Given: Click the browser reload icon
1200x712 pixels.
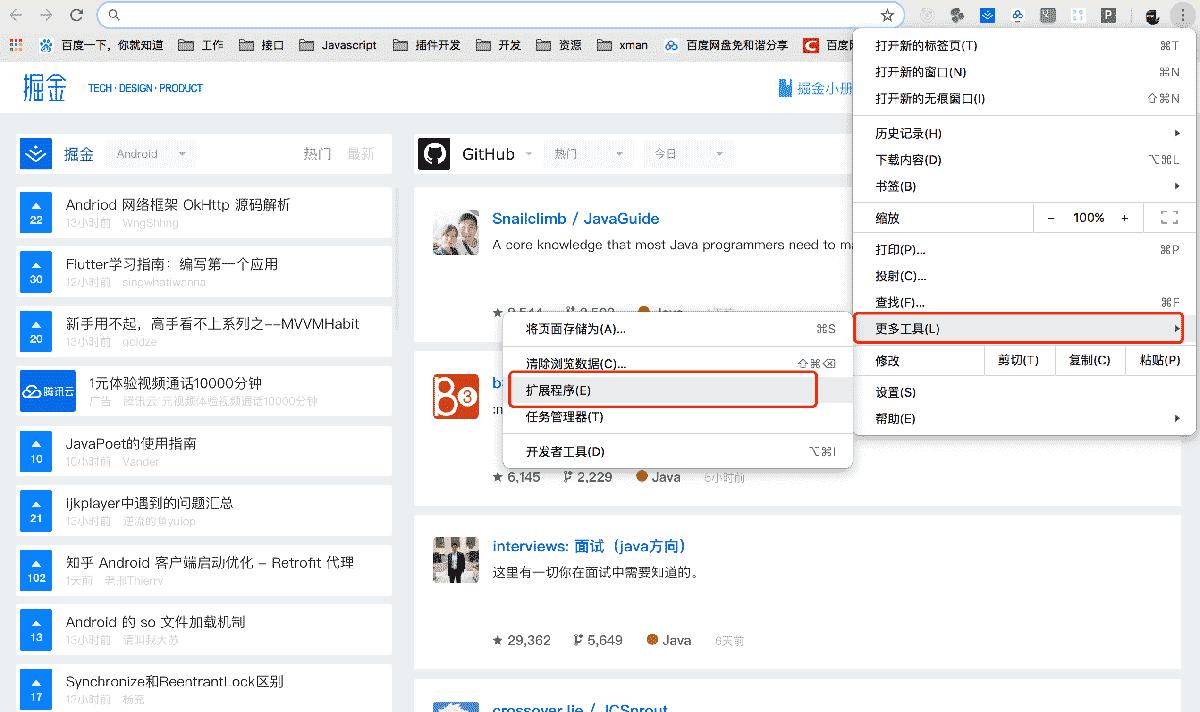Looking at the screenshot, I should 77,15.
